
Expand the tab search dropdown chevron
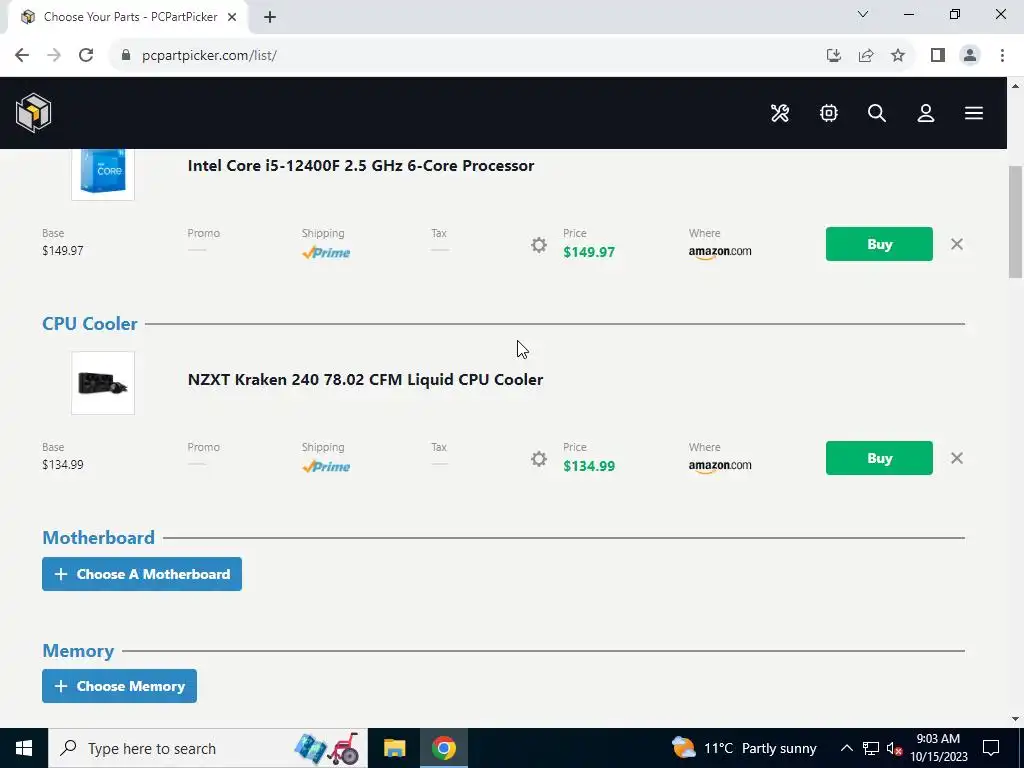tap(863, 14)
